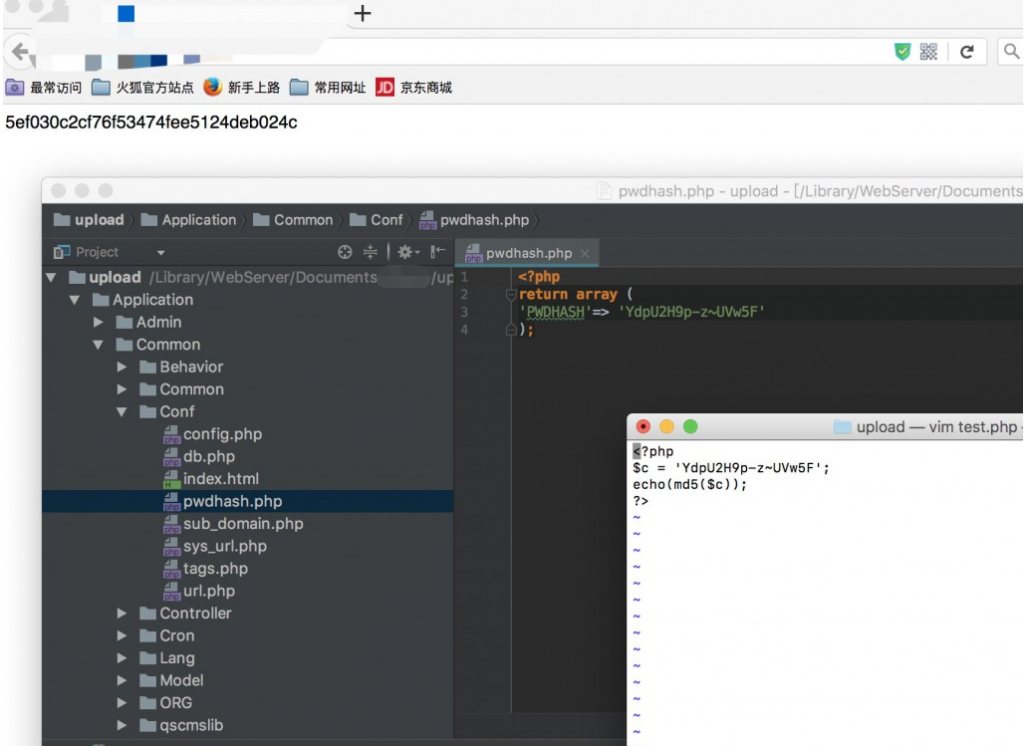Go back with the browser back arrow

point(21,52)
